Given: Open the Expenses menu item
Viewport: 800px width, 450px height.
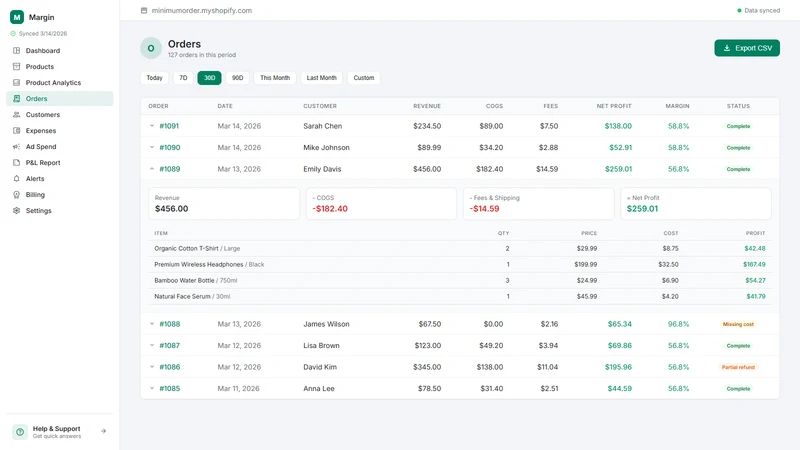Looking at the screenshot, I should pyautogui.click(x=41, y=131).
